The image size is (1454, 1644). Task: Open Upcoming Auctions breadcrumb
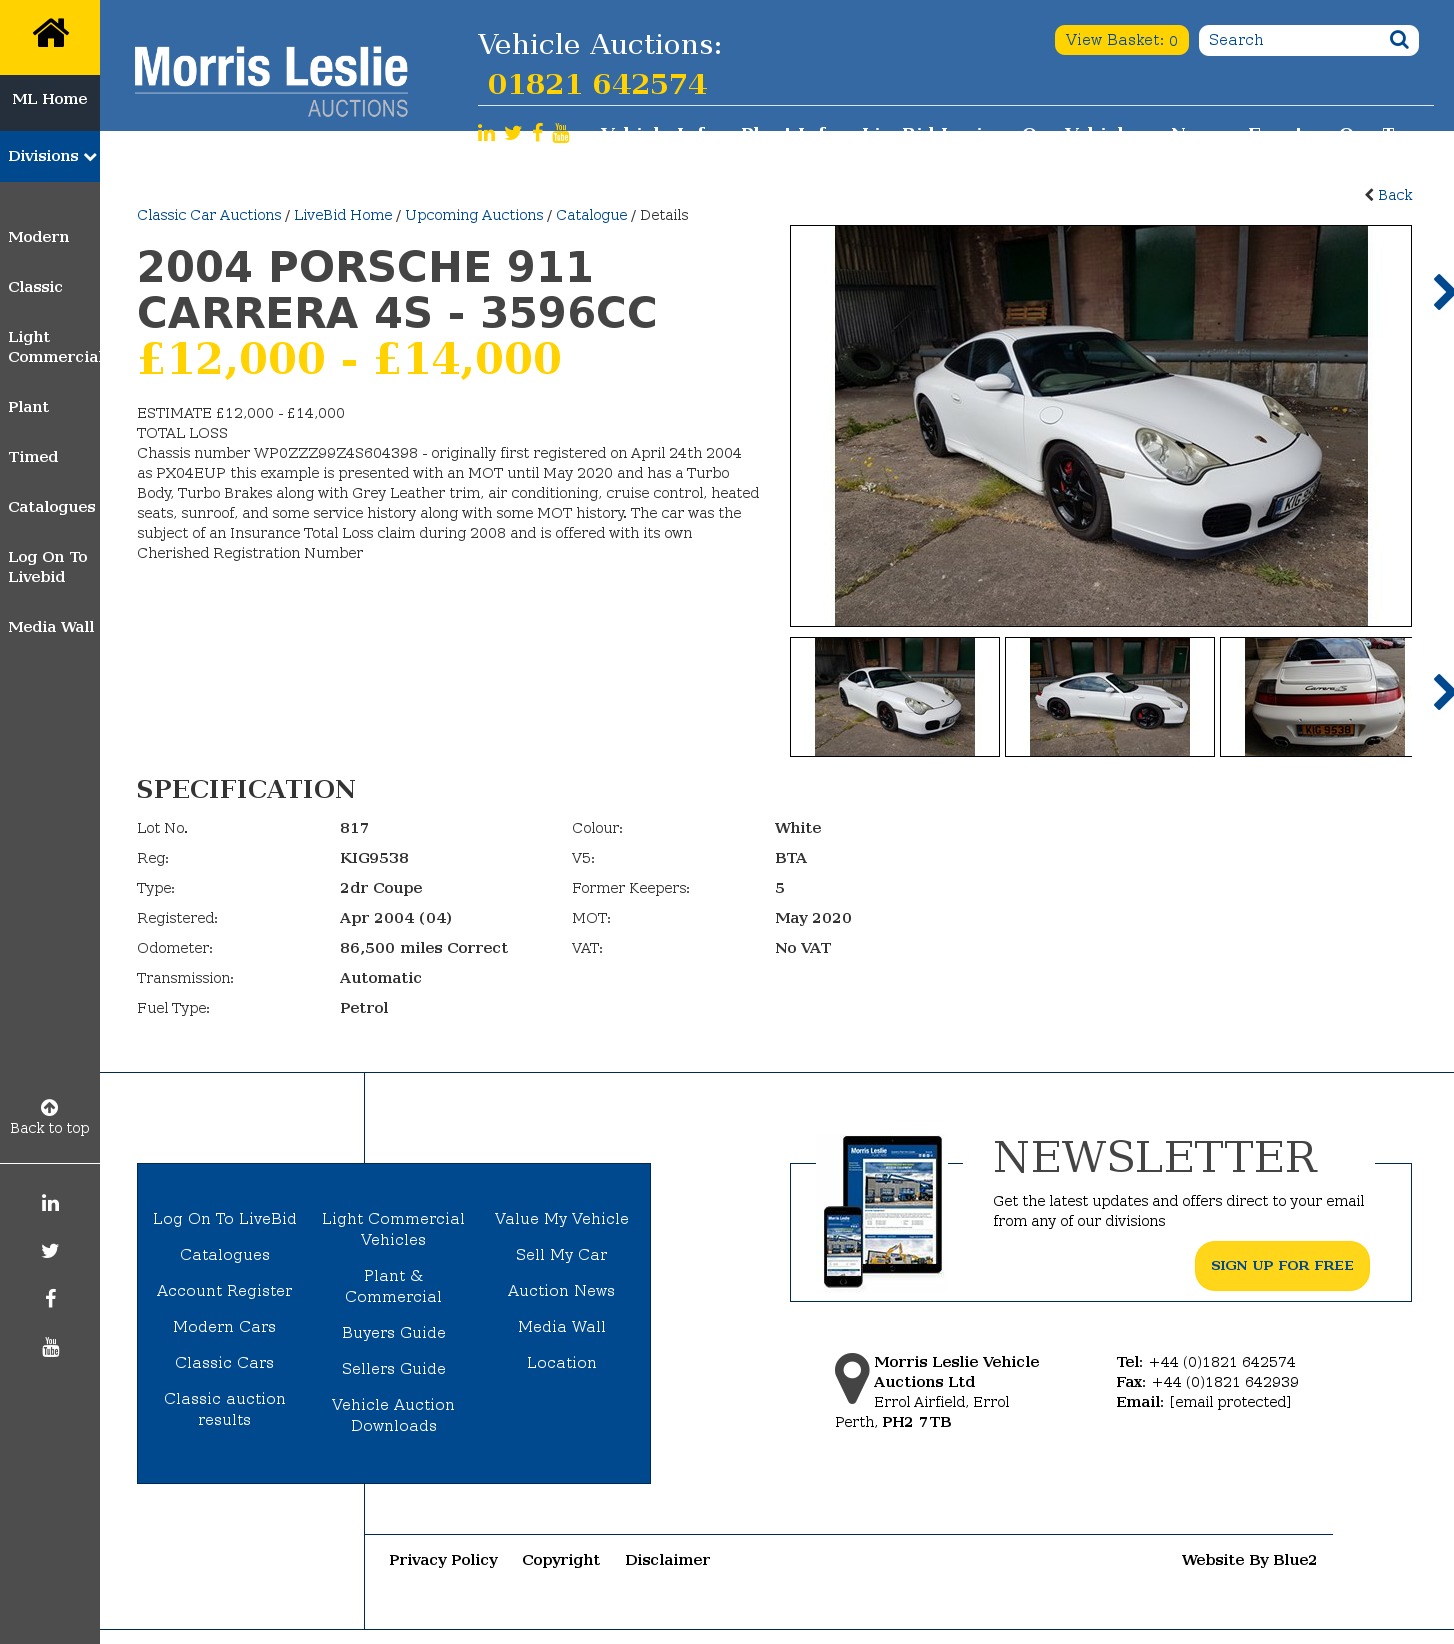click(474, 215)
